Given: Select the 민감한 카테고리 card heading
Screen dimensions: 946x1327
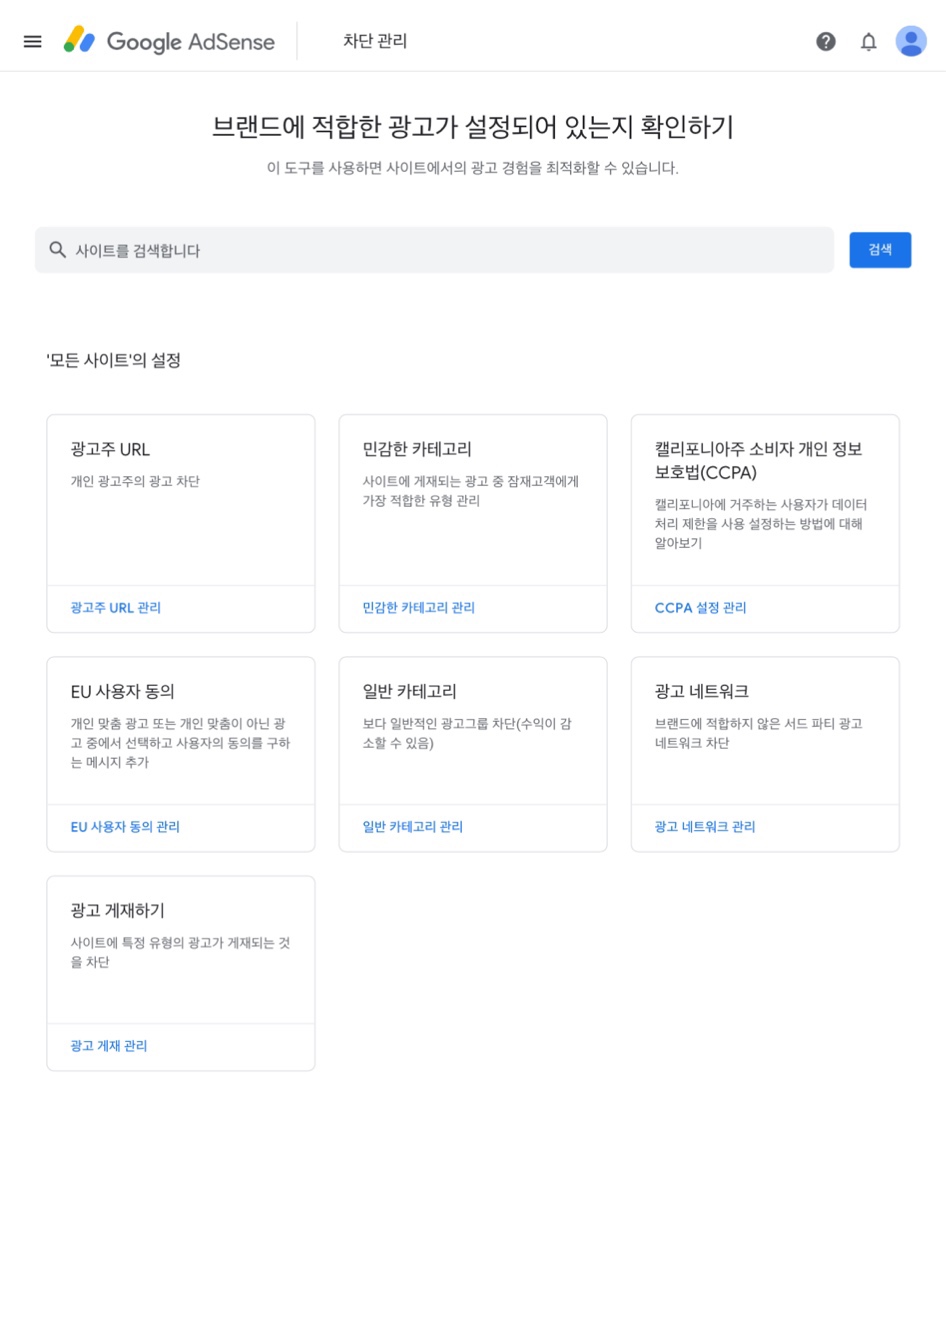Looking at the screenshot, I should [417, 450].
